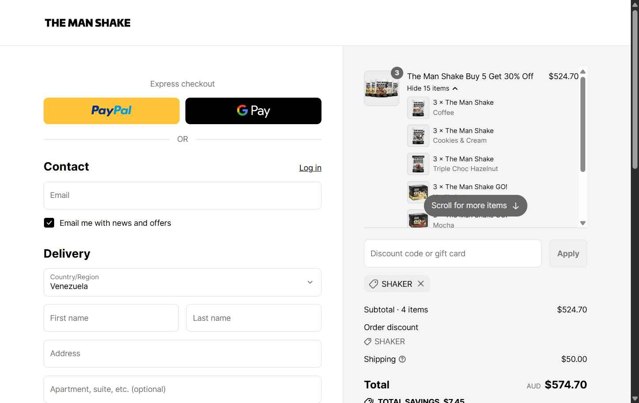Viewport: 639px width, 403px height.
Task: Click The Man Shake logo
Action: point(88,23)
